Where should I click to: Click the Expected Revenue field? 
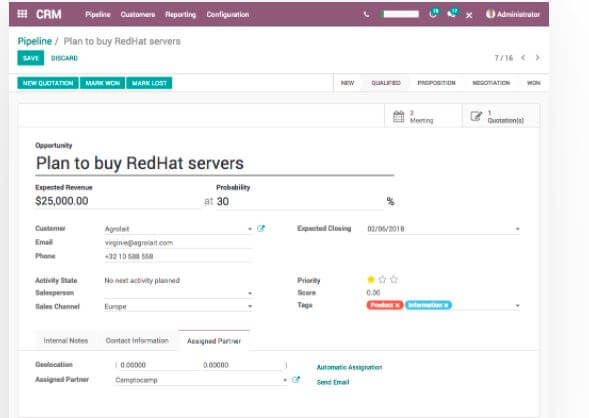click(x=117, y=201)
